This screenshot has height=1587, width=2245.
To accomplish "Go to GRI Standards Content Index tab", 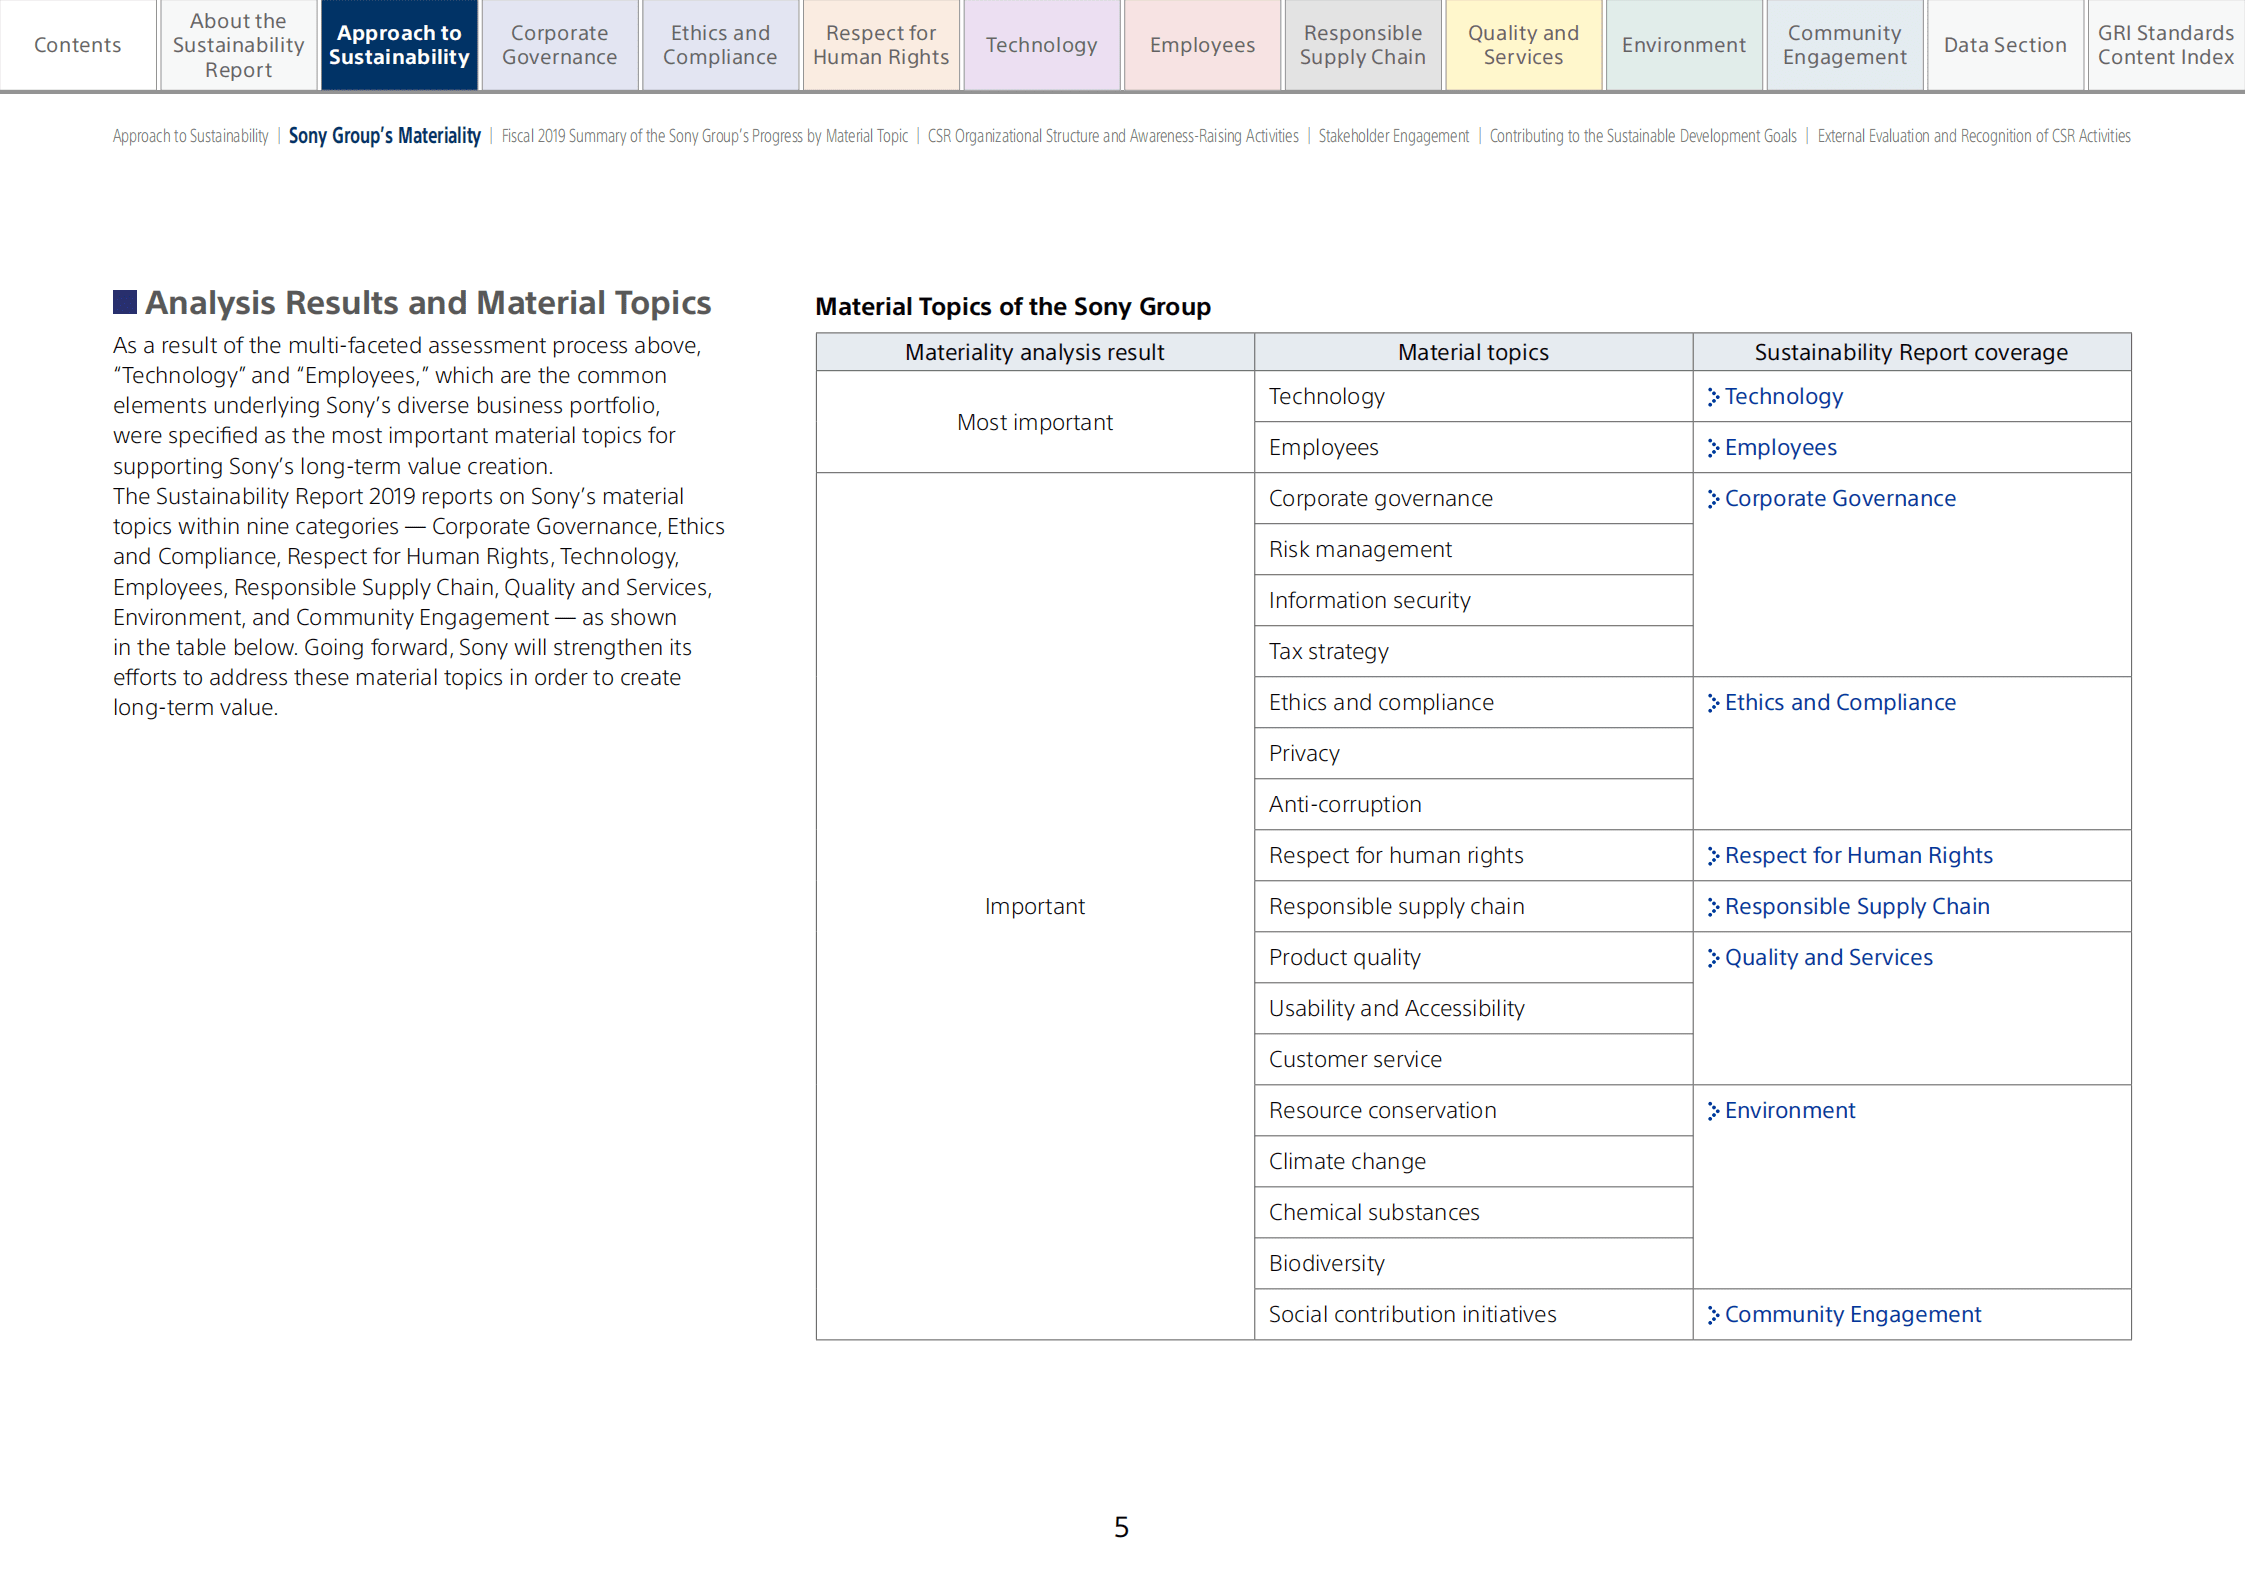I will coord(2165,45).
